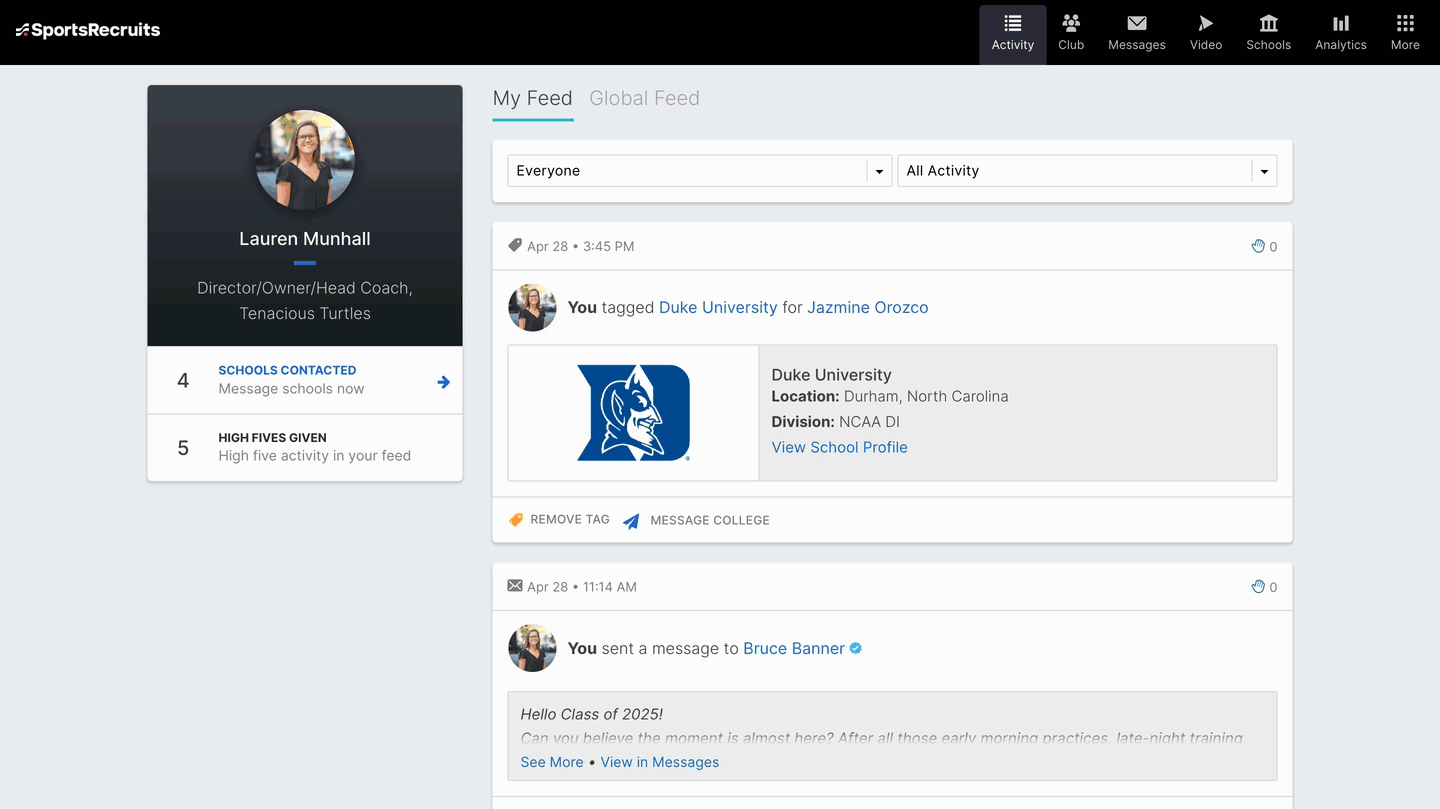The width and height of the screenshot is (1440, 809).
Task: Open Jazmine Orozco's profile link
Action: tap(868, 308)
